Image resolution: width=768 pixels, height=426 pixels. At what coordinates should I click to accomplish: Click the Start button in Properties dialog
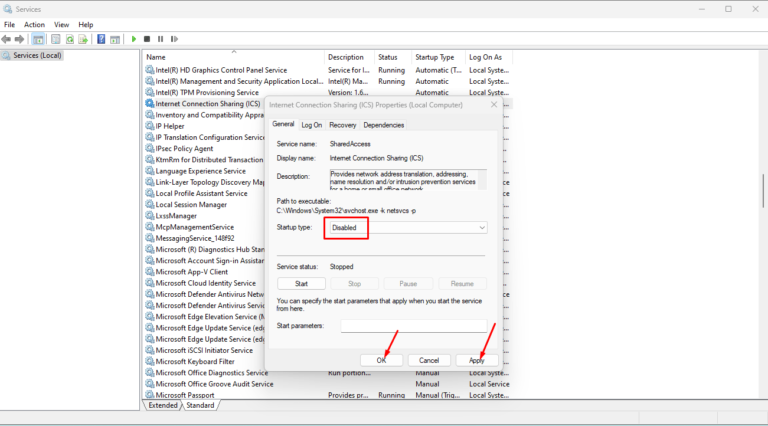pyautogui.click(x=301, y=284)
